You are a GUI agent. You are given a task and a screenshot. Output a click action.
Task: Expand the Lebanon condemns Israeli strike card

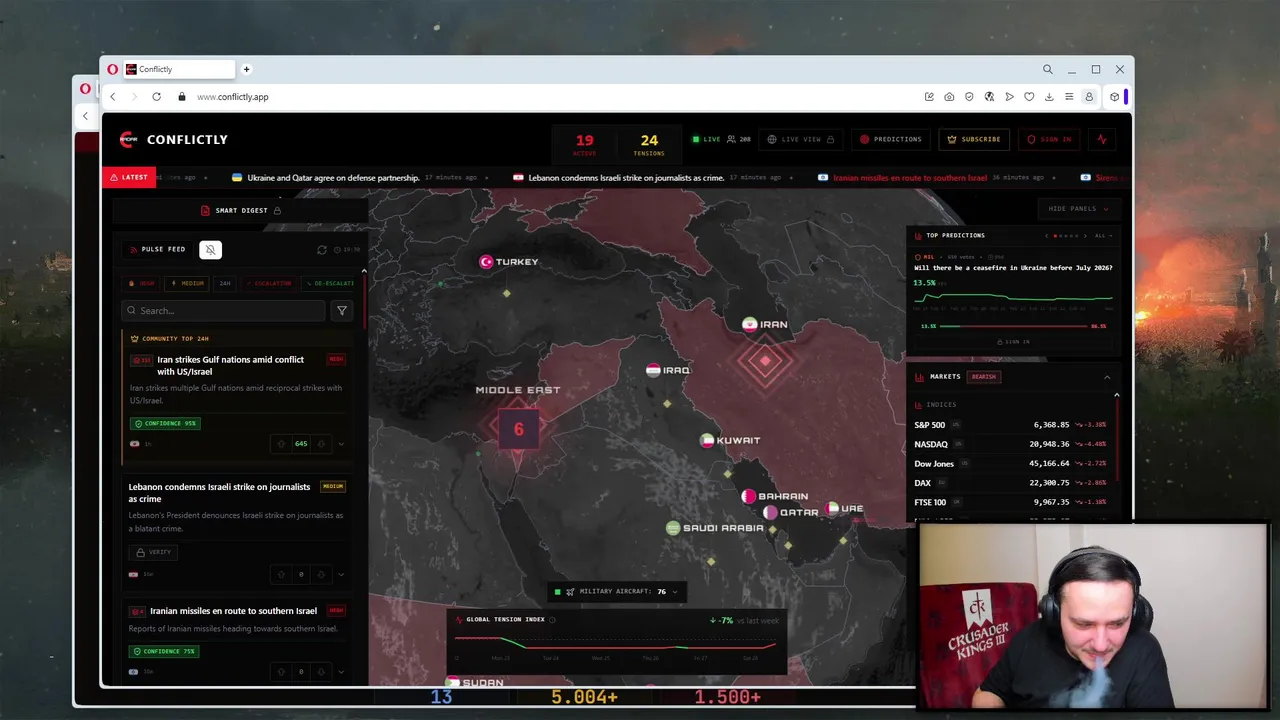(341, 575)
